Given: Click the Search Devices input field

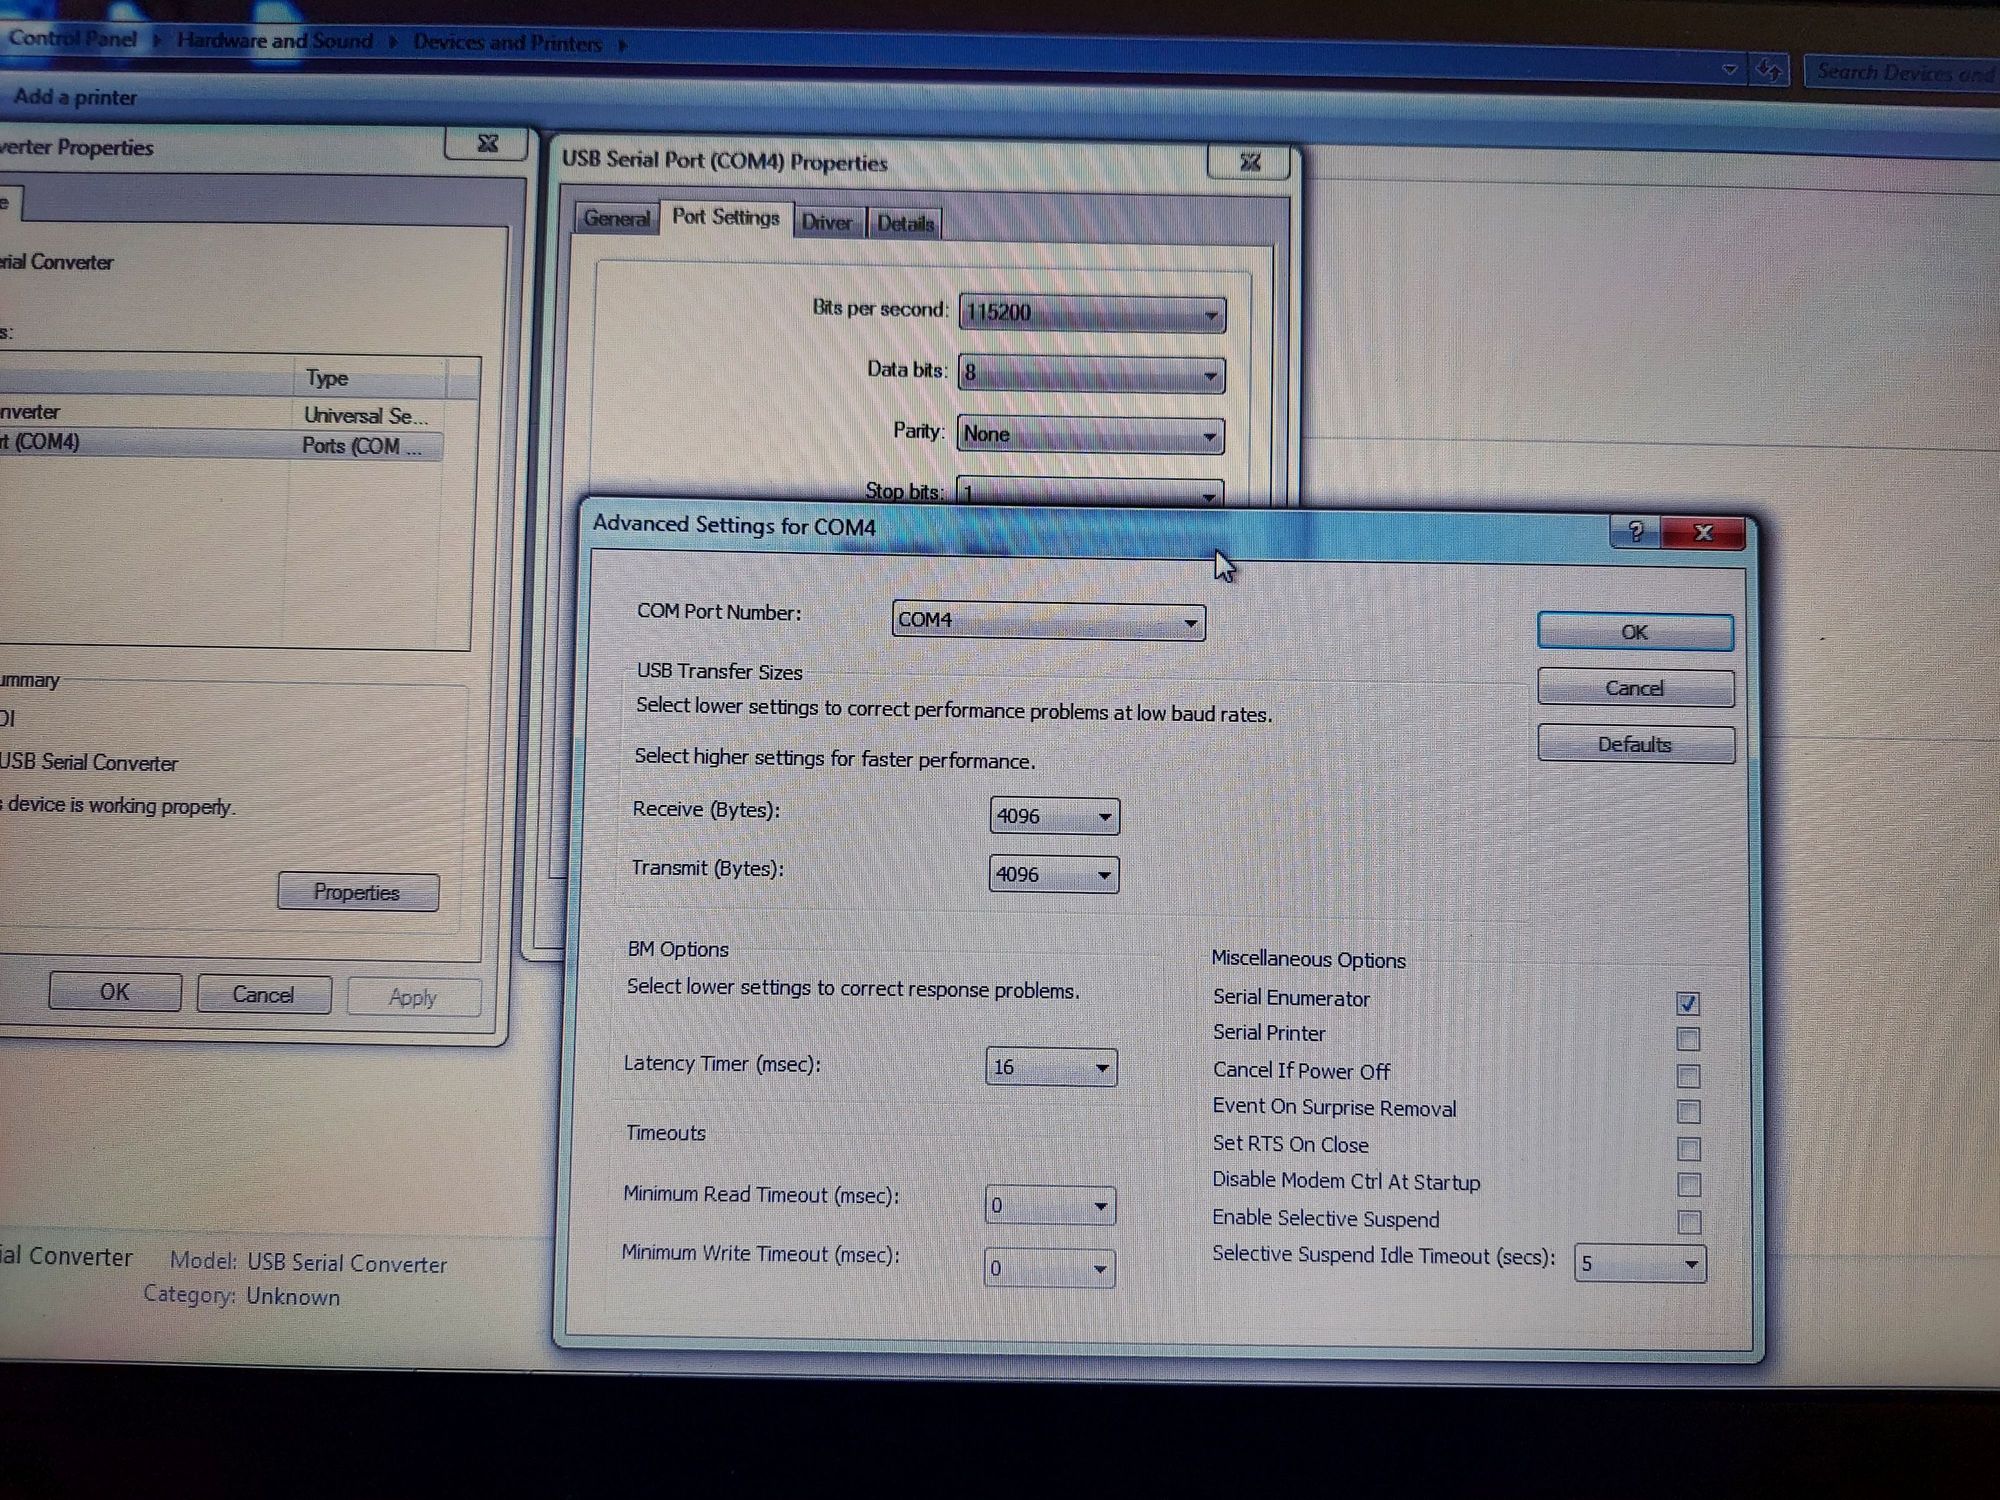Looking at the screenshot, I should 1900,73.
